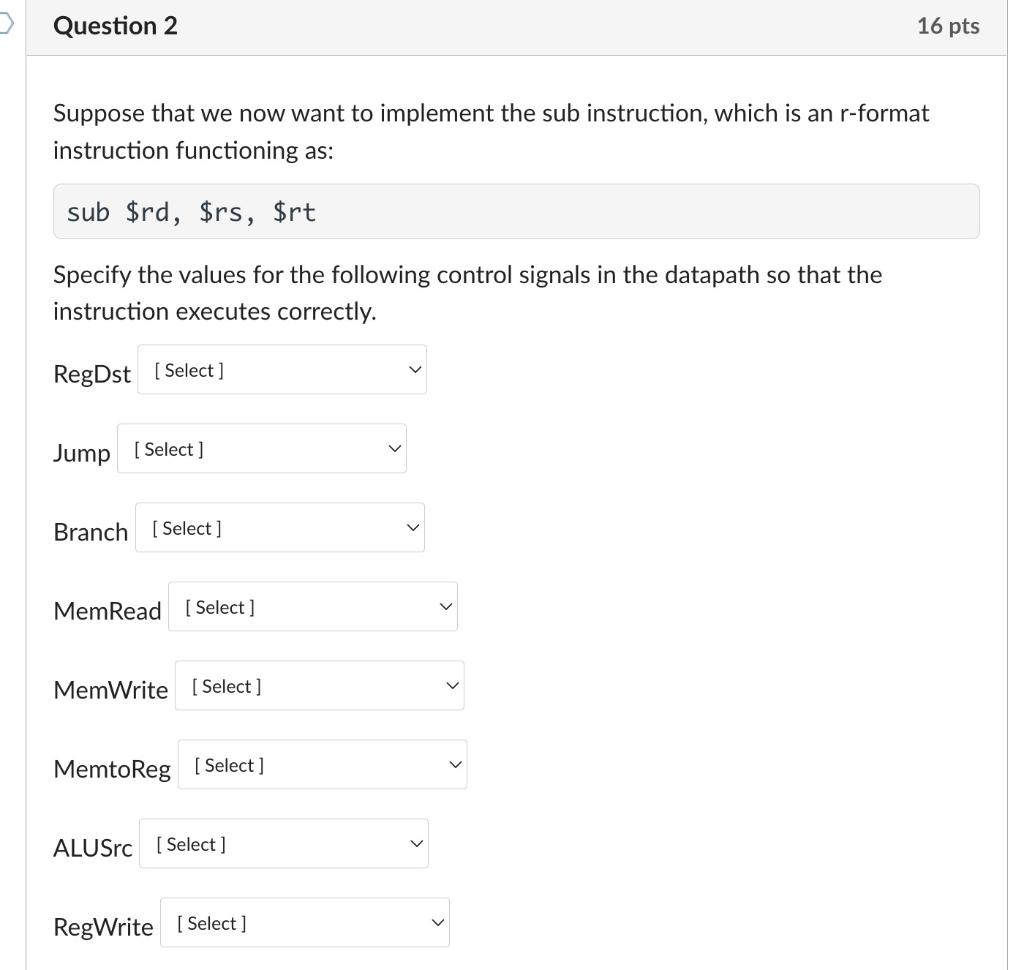Open the MemtoReg select dropdown

tap(322, 764)
